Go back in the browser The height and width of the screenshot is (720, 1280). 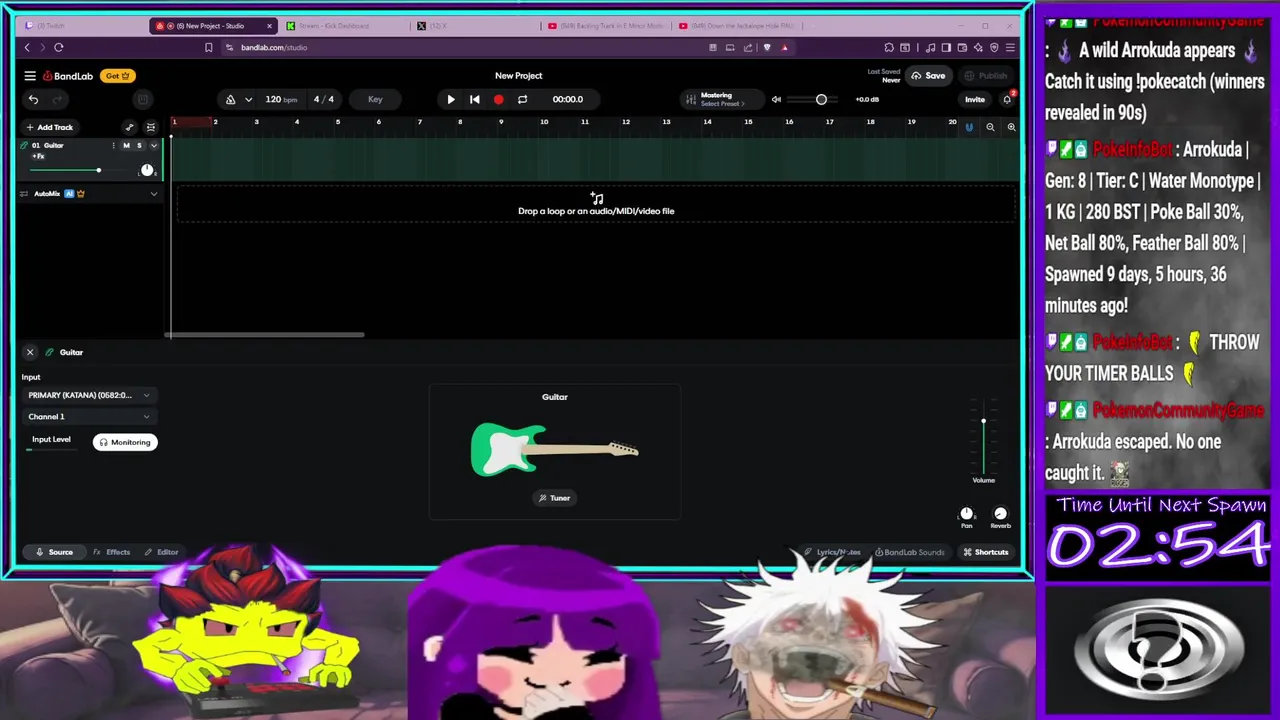pos(27,47)
